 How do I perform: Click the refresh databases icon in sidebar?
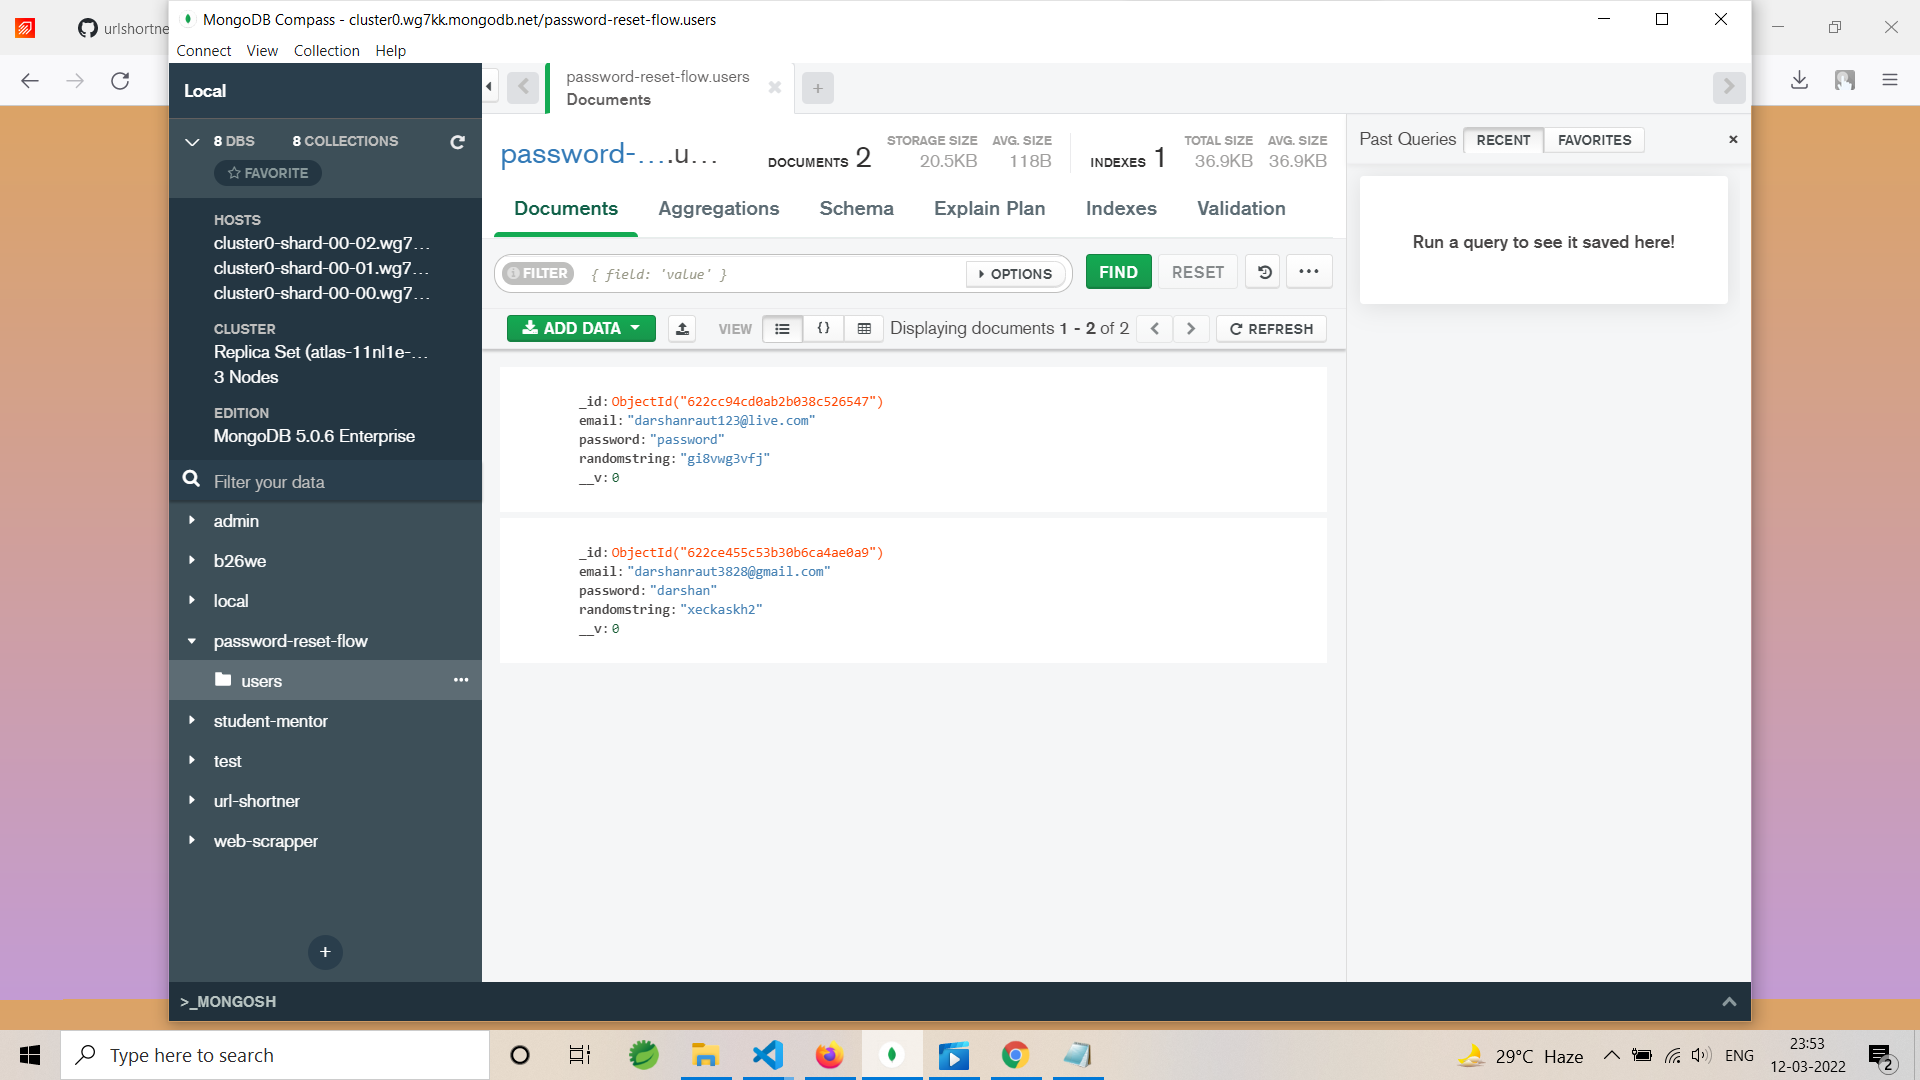point(457,142)
